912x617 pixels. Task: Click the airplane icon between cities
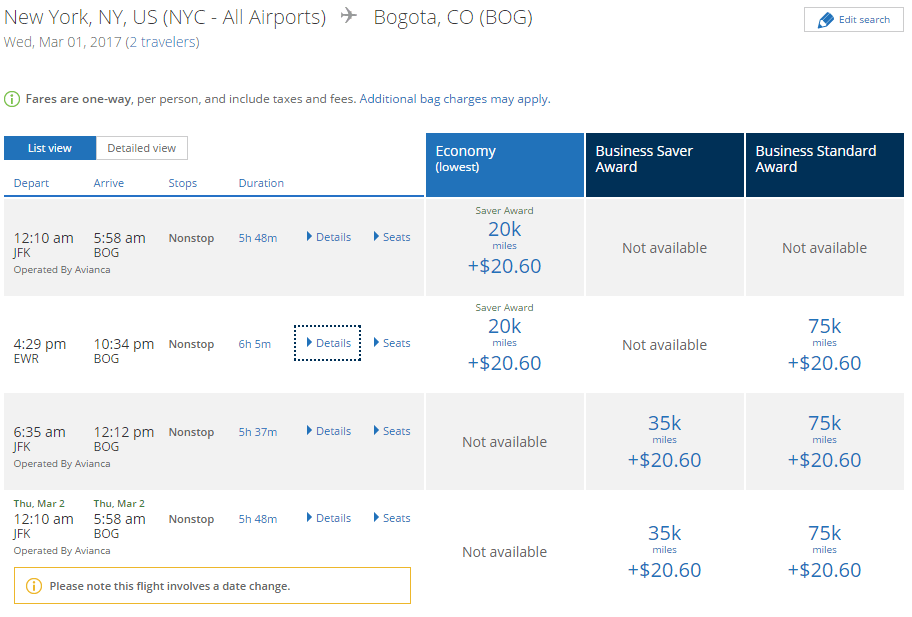[348, 15]
